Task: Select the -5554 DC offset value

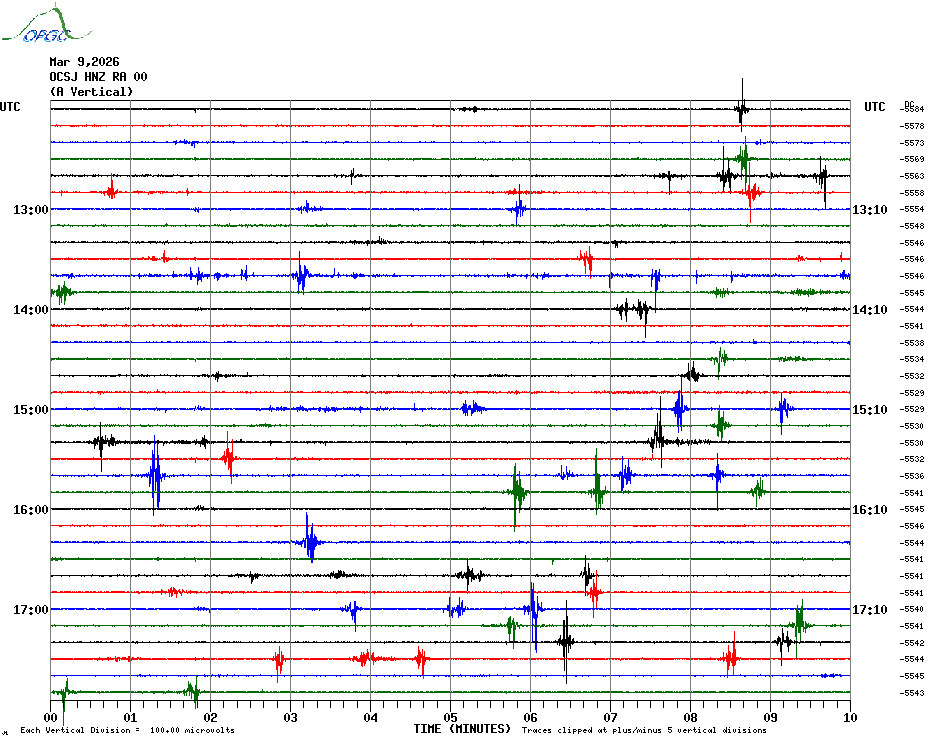Action: 912,209
